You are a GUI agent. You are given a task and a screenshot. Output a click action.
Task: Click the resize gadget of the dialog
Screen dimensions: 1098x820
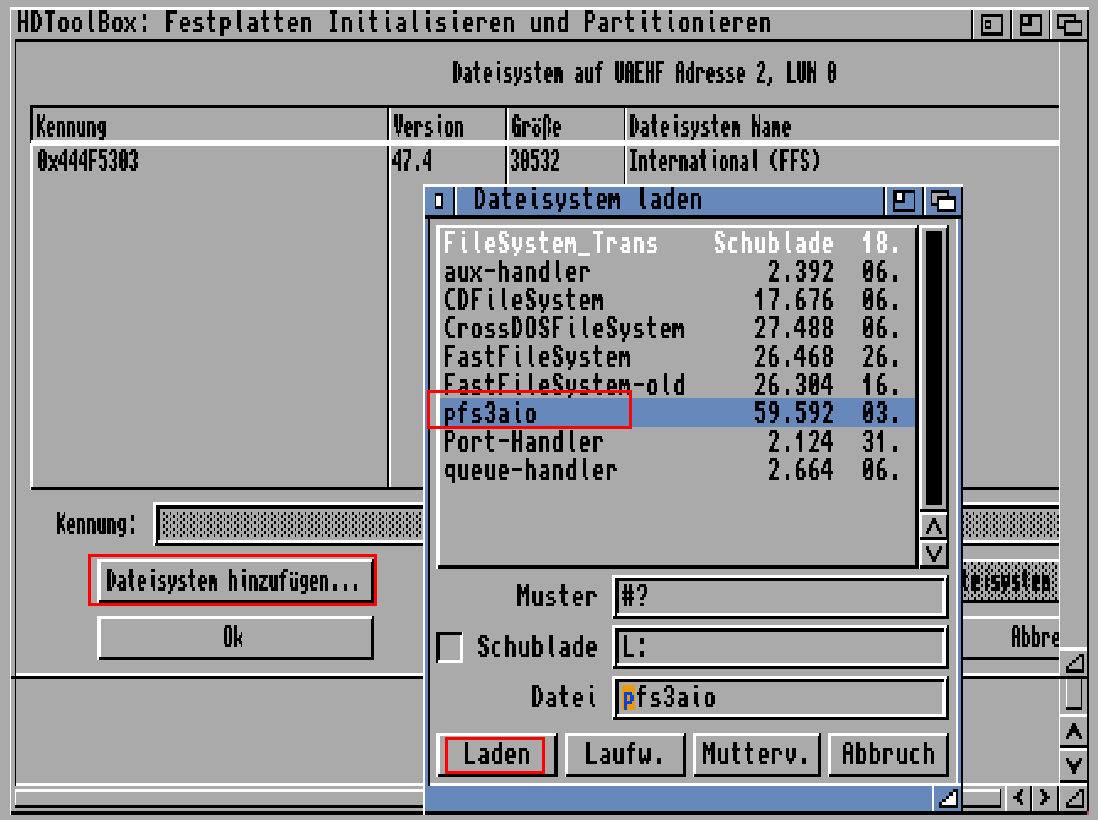click(x=948, y=798)
